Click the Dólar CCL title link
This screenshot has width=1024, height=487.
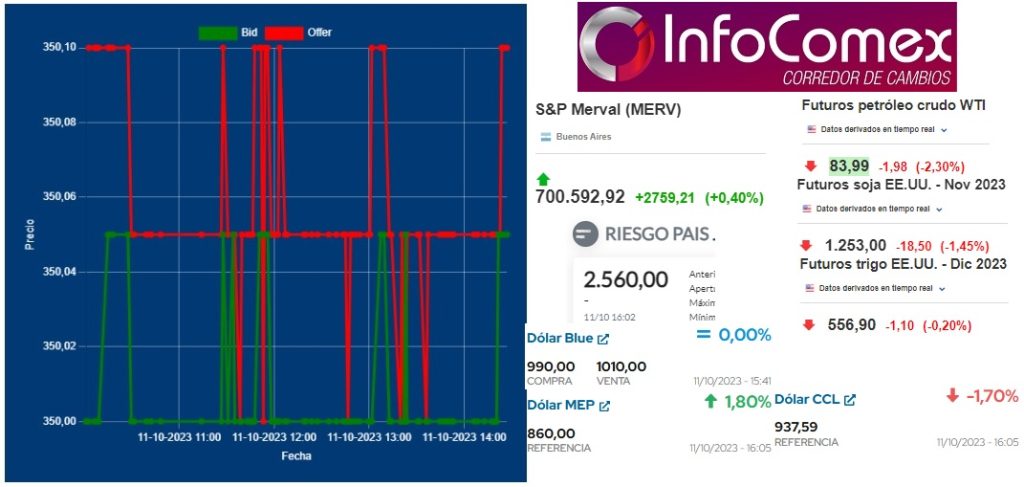[x=808, y=399]
